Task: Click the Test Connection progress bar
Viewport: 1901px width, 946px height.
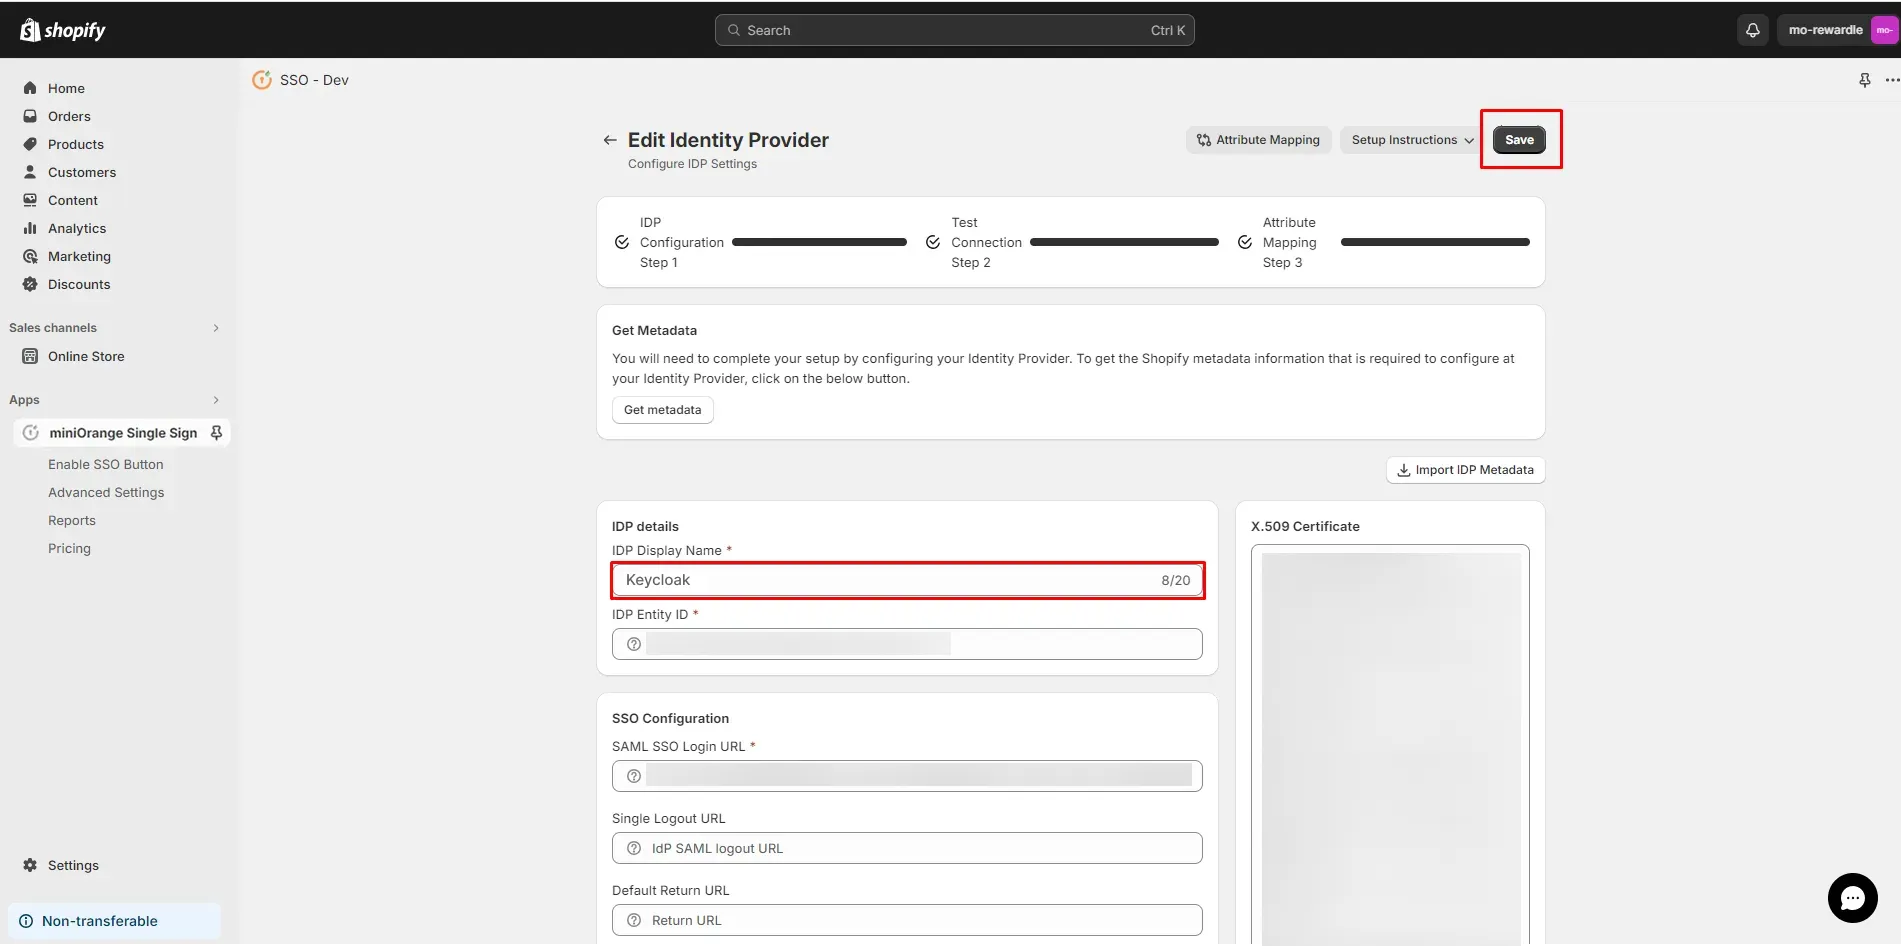Action: (x=1124, y=242)
